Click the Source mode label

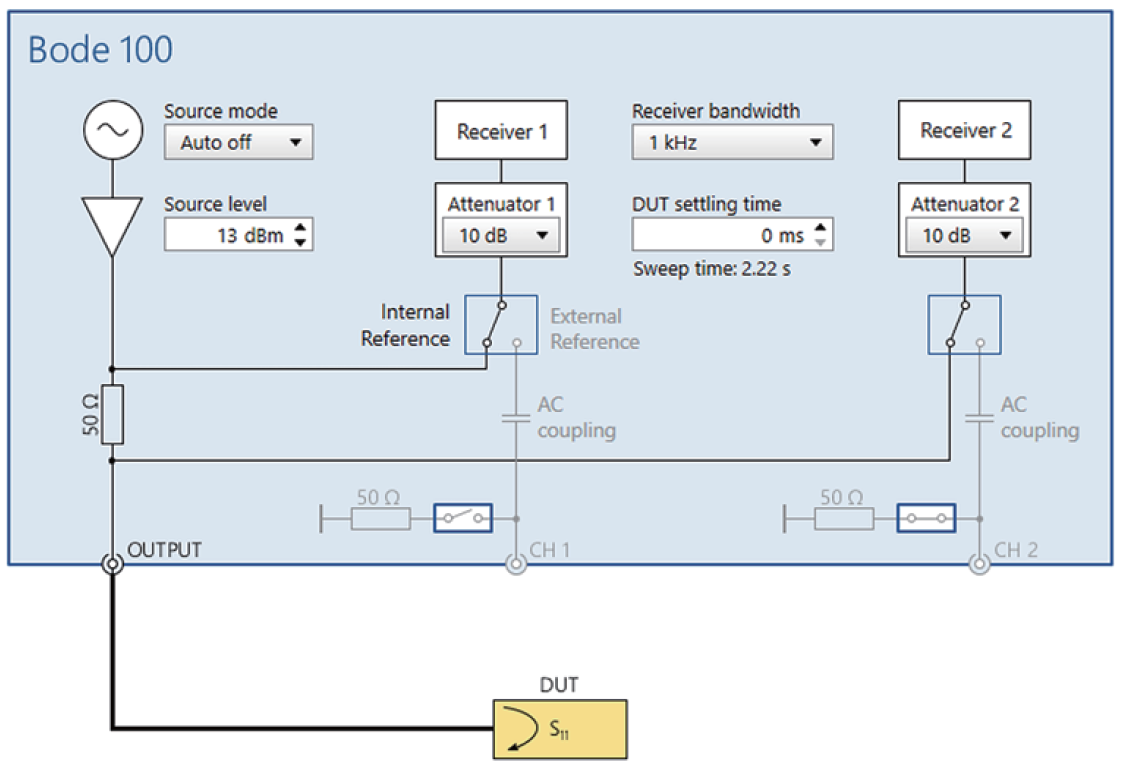coord(221,111)
